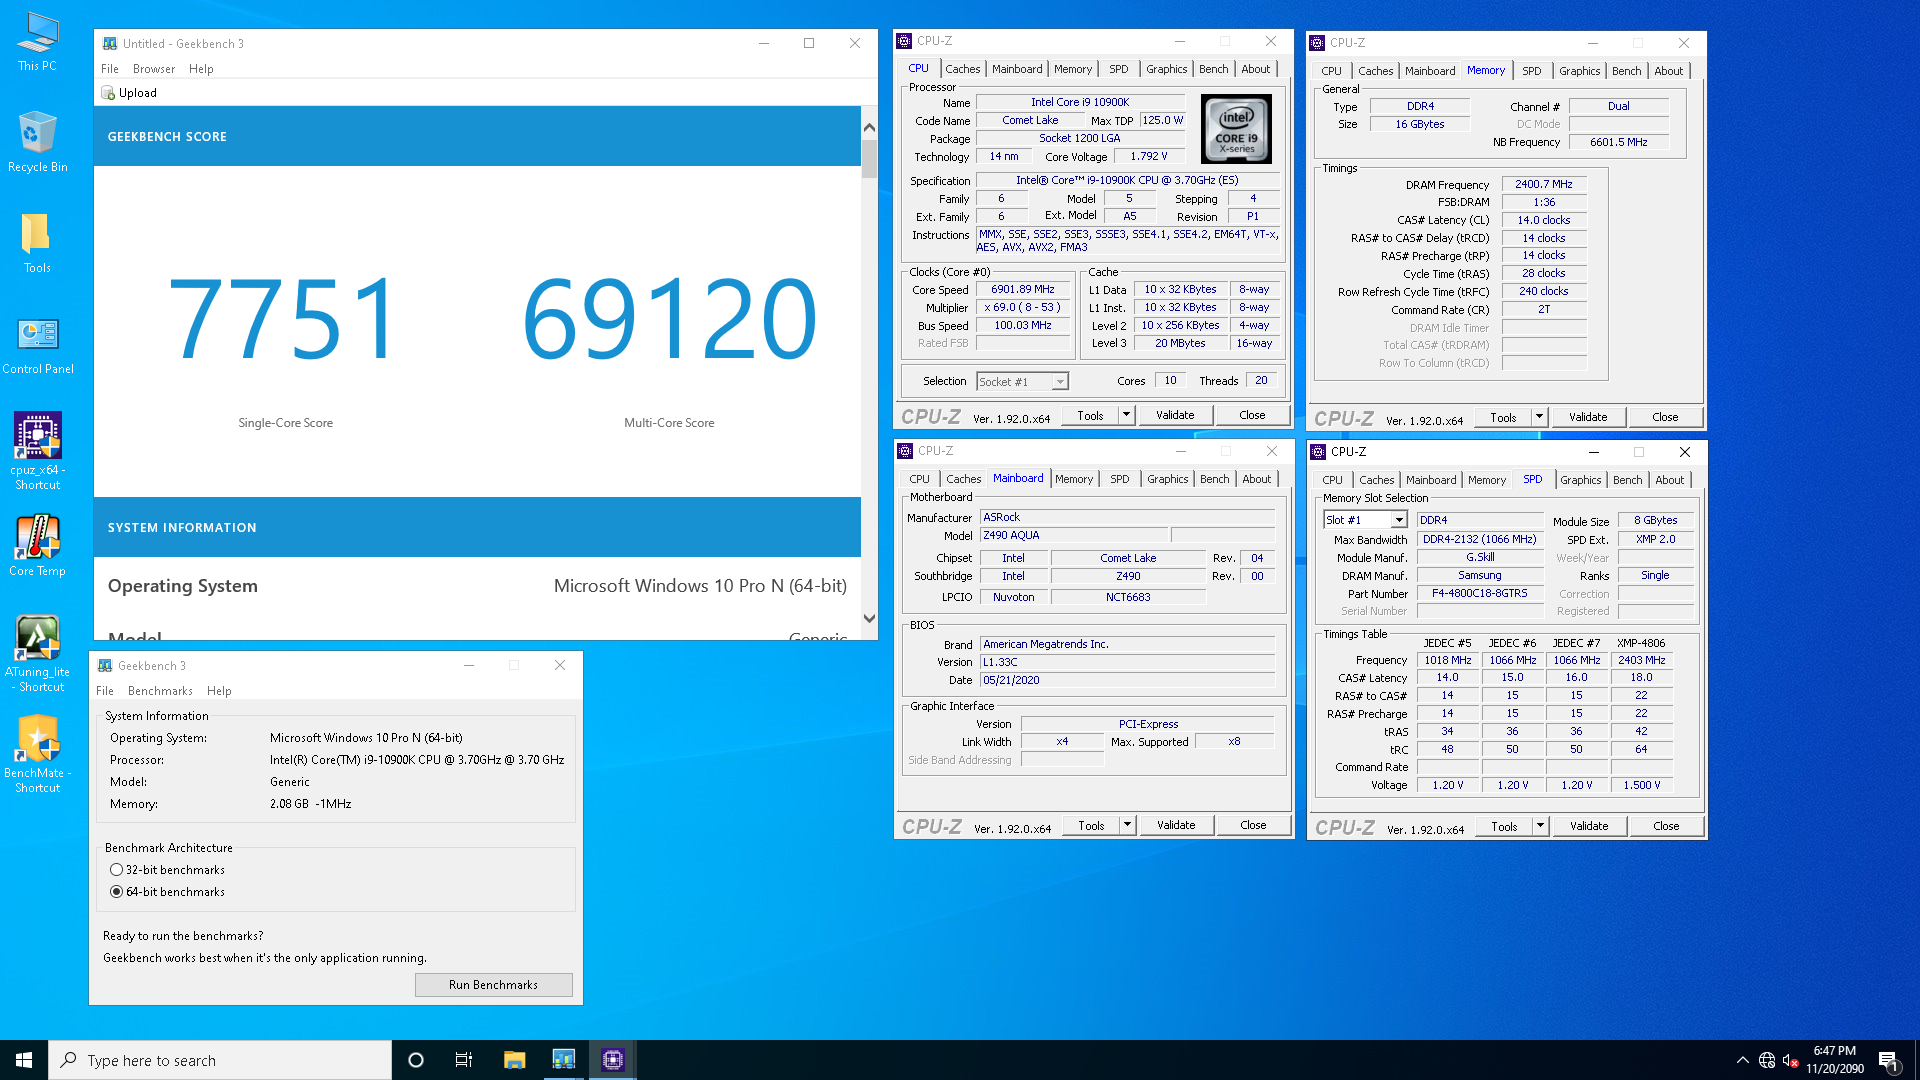Open the Tools folder on desktop
This screenshot has width=1920, height=1080.
point(37,243)
